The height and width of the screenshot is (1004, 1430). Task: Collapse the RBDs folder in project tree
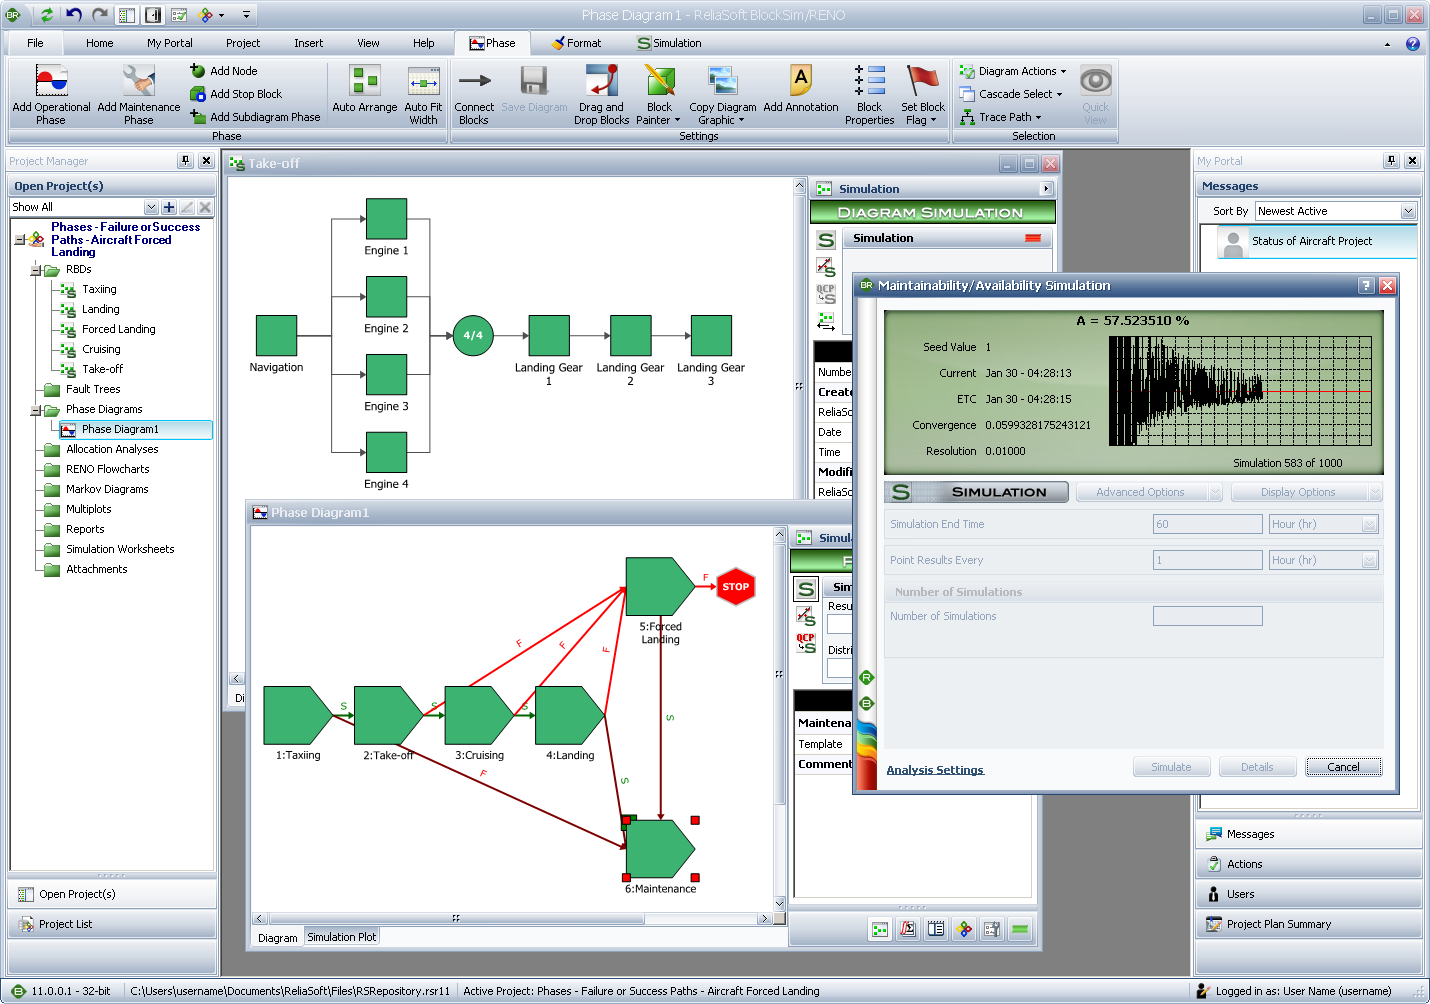pos(36,270)
